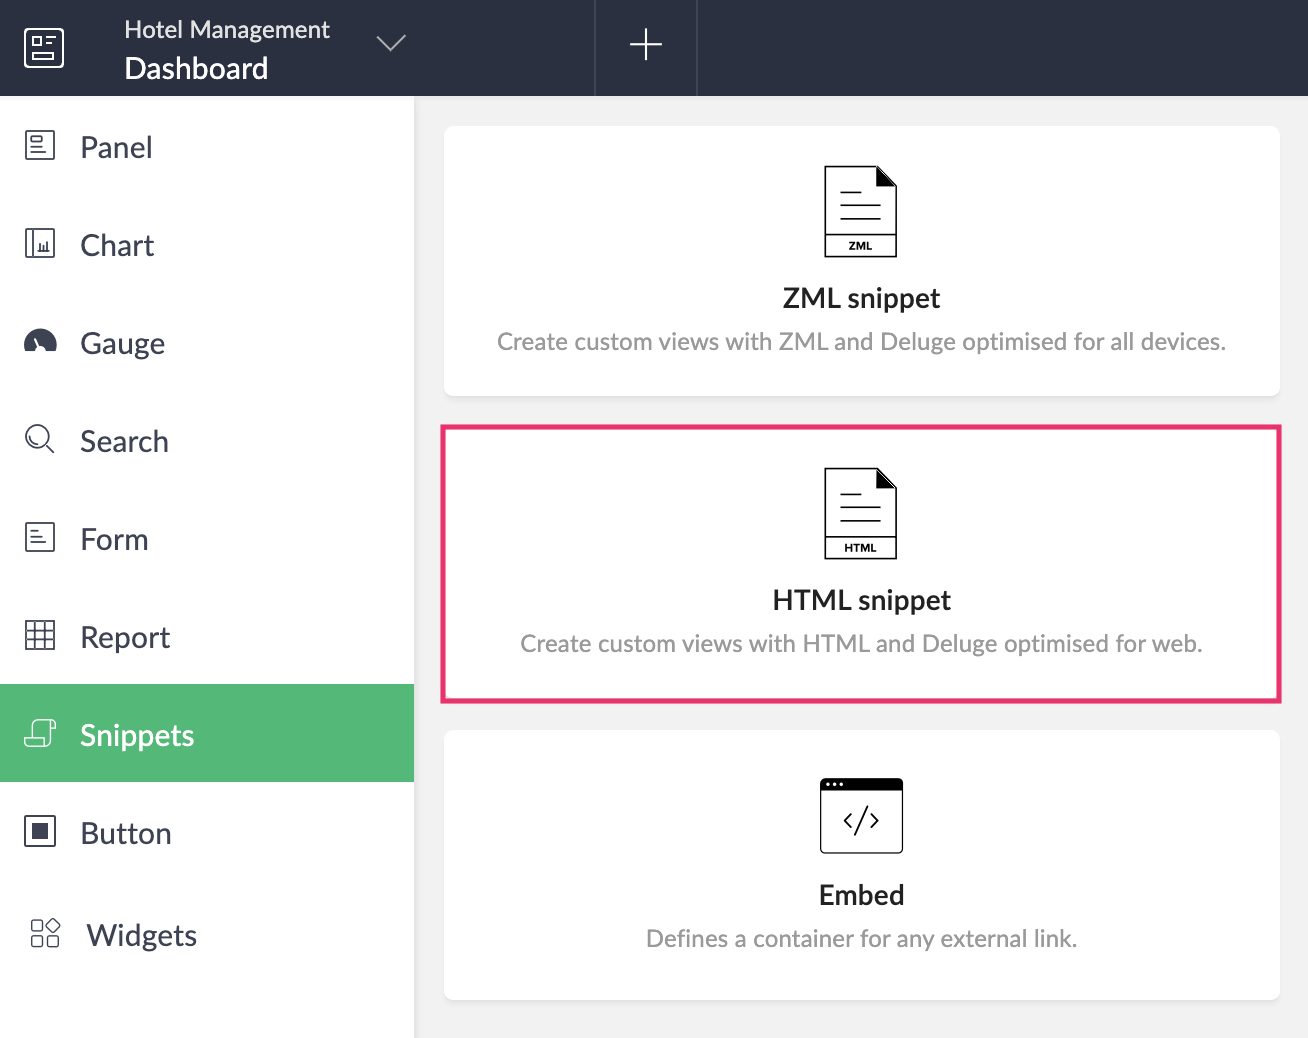
Task: Click the HTML snippet title
Action: (862, 600)
